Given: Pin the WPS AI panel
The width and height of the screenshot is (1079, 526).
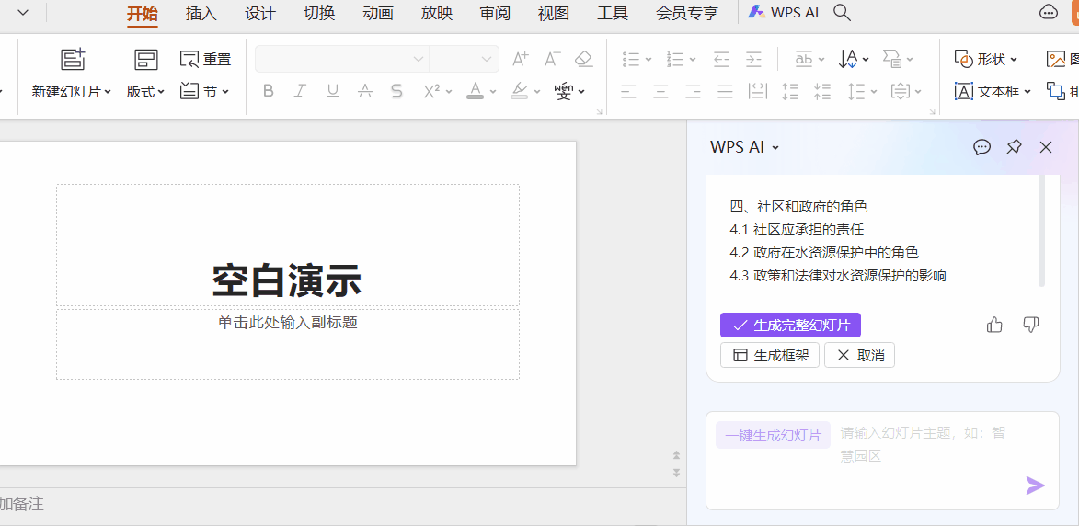Looking at the screenshot, I should (x=1014, y=147).
